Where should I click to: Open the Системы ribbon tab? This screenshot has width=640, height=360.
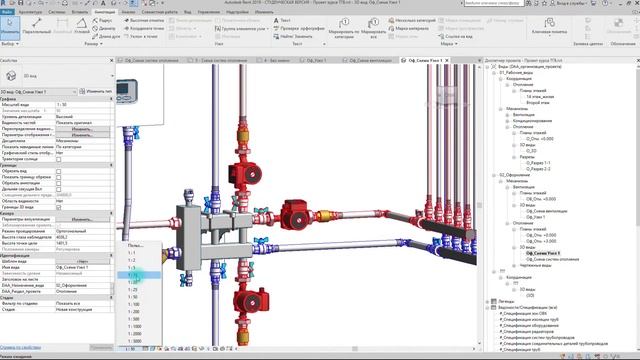(56, 12)
